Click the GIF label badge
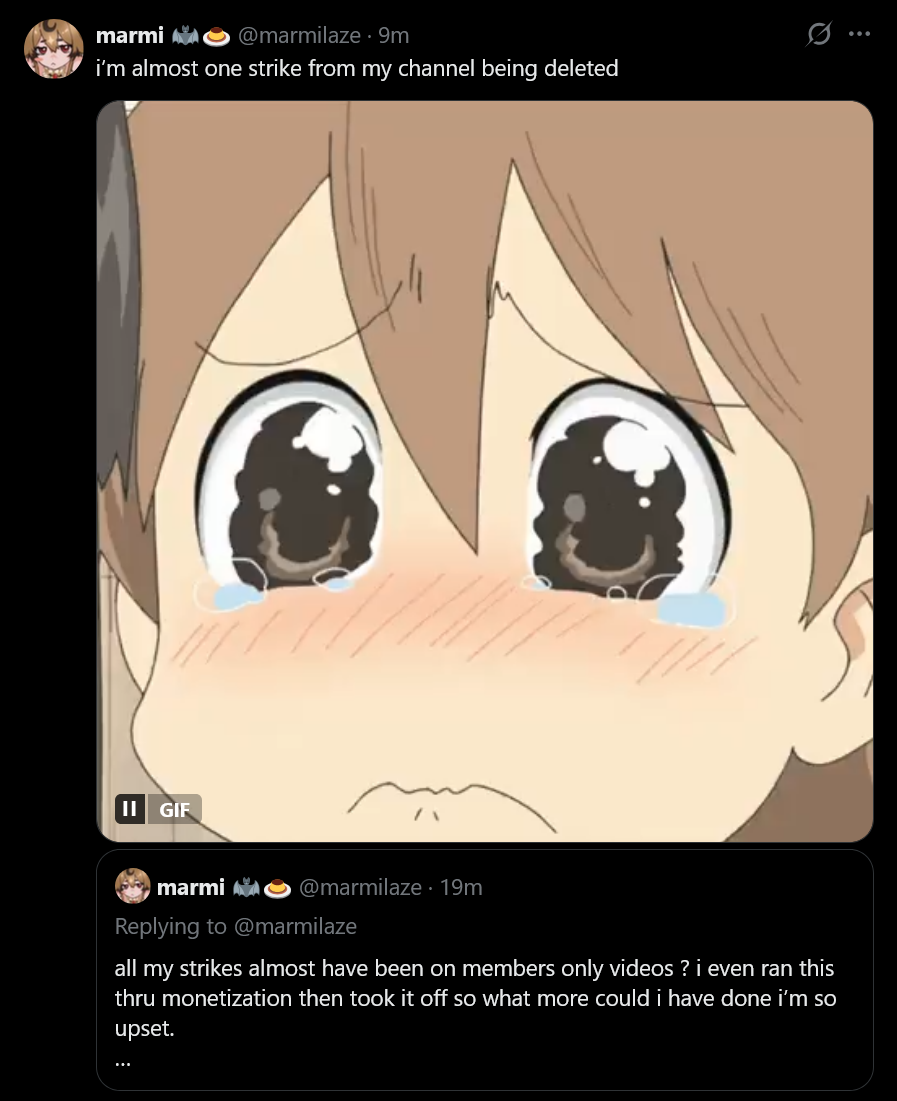 pos(174,809)
